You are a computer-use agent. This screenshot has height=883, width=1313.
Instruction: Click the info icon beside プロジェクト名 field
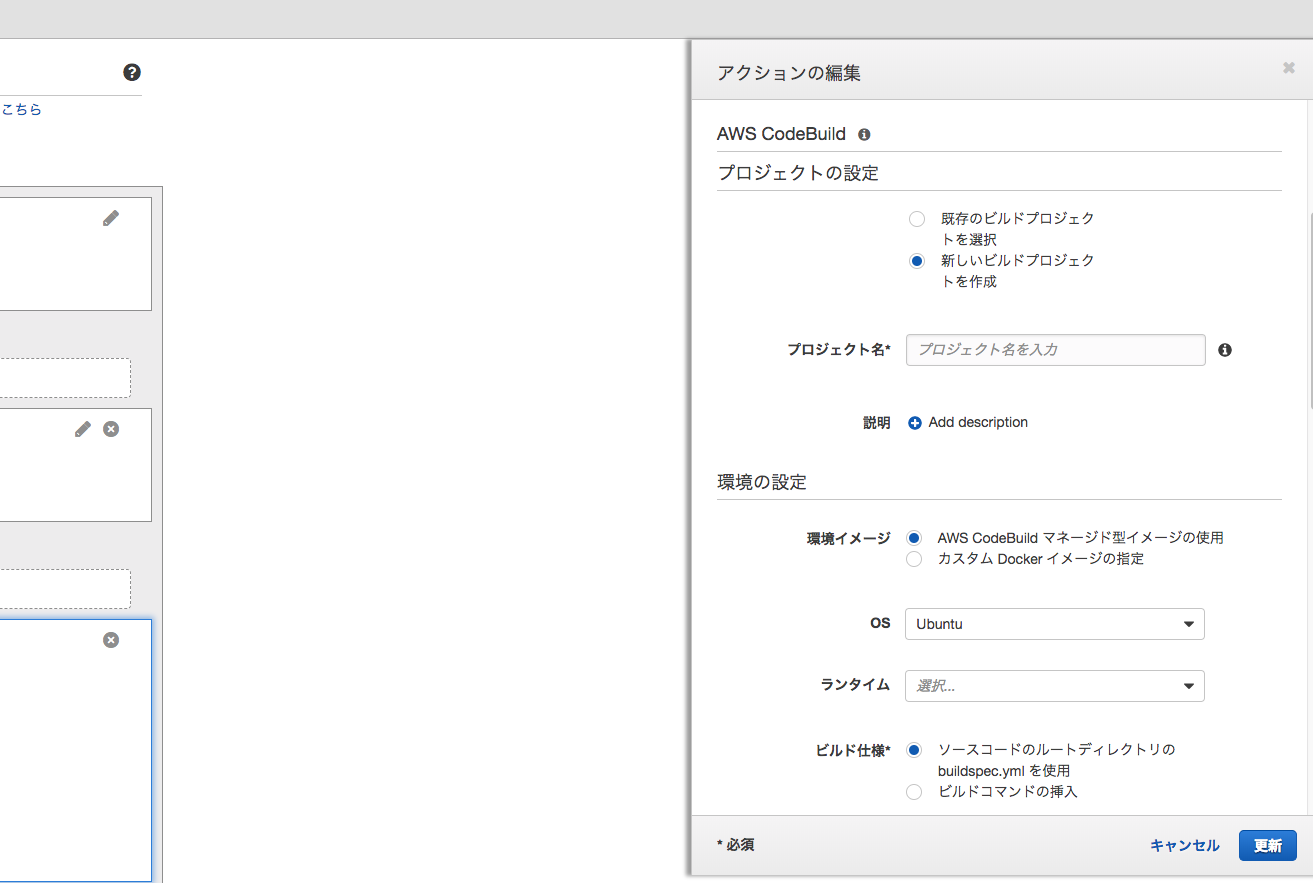(x=1224, y=349)
